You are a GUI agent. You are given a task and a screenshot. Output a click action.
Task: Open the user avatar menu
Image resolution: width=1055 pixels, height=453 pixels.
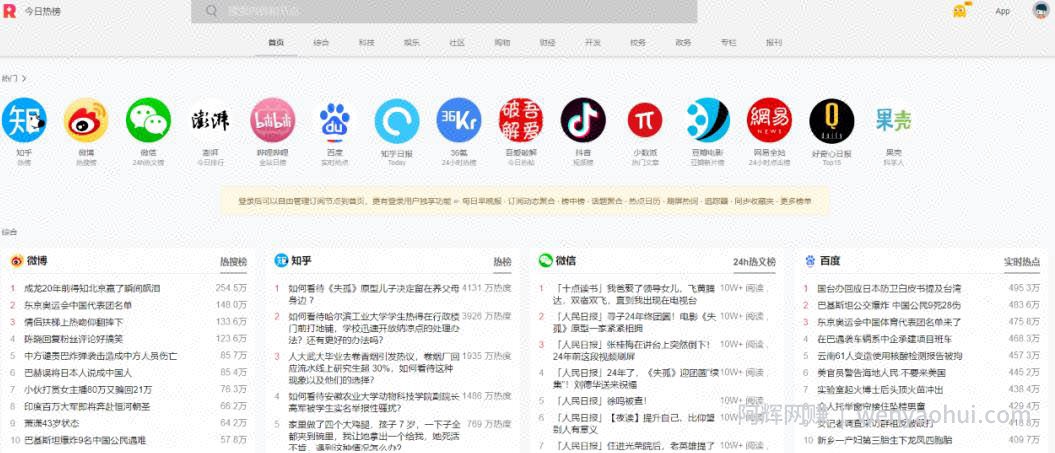click(x=1041, y=10)
